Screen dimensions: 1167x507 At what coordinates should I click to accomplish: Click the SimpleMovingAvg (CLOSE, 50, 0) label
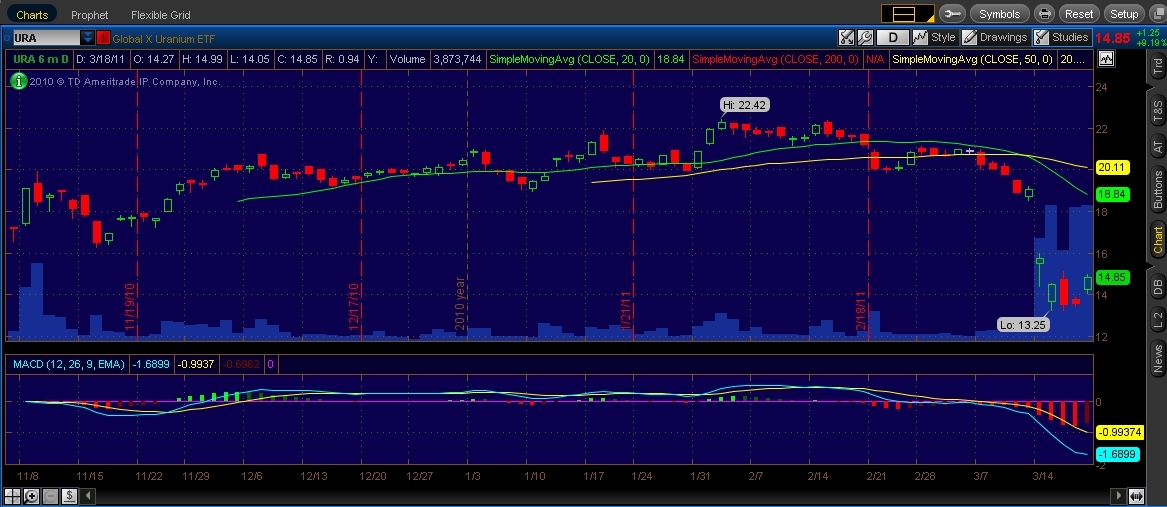973,59
